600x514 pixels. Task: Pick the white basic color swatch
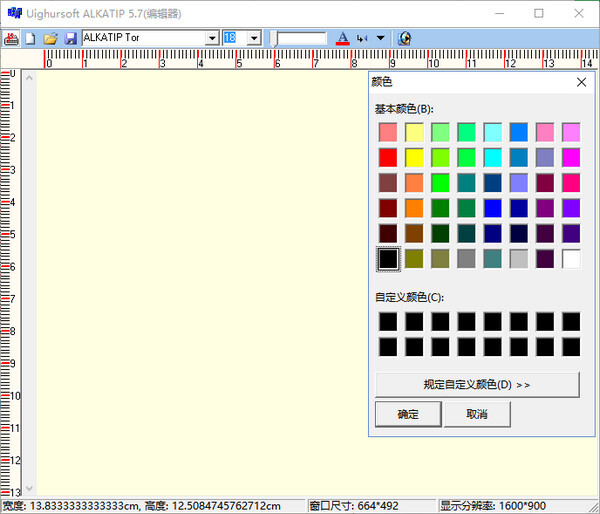571,259
